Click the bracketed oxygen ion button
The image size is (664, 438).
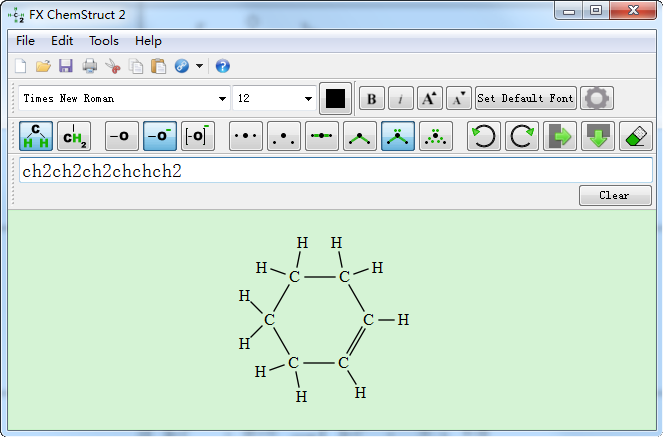click(x=198, y=136)
